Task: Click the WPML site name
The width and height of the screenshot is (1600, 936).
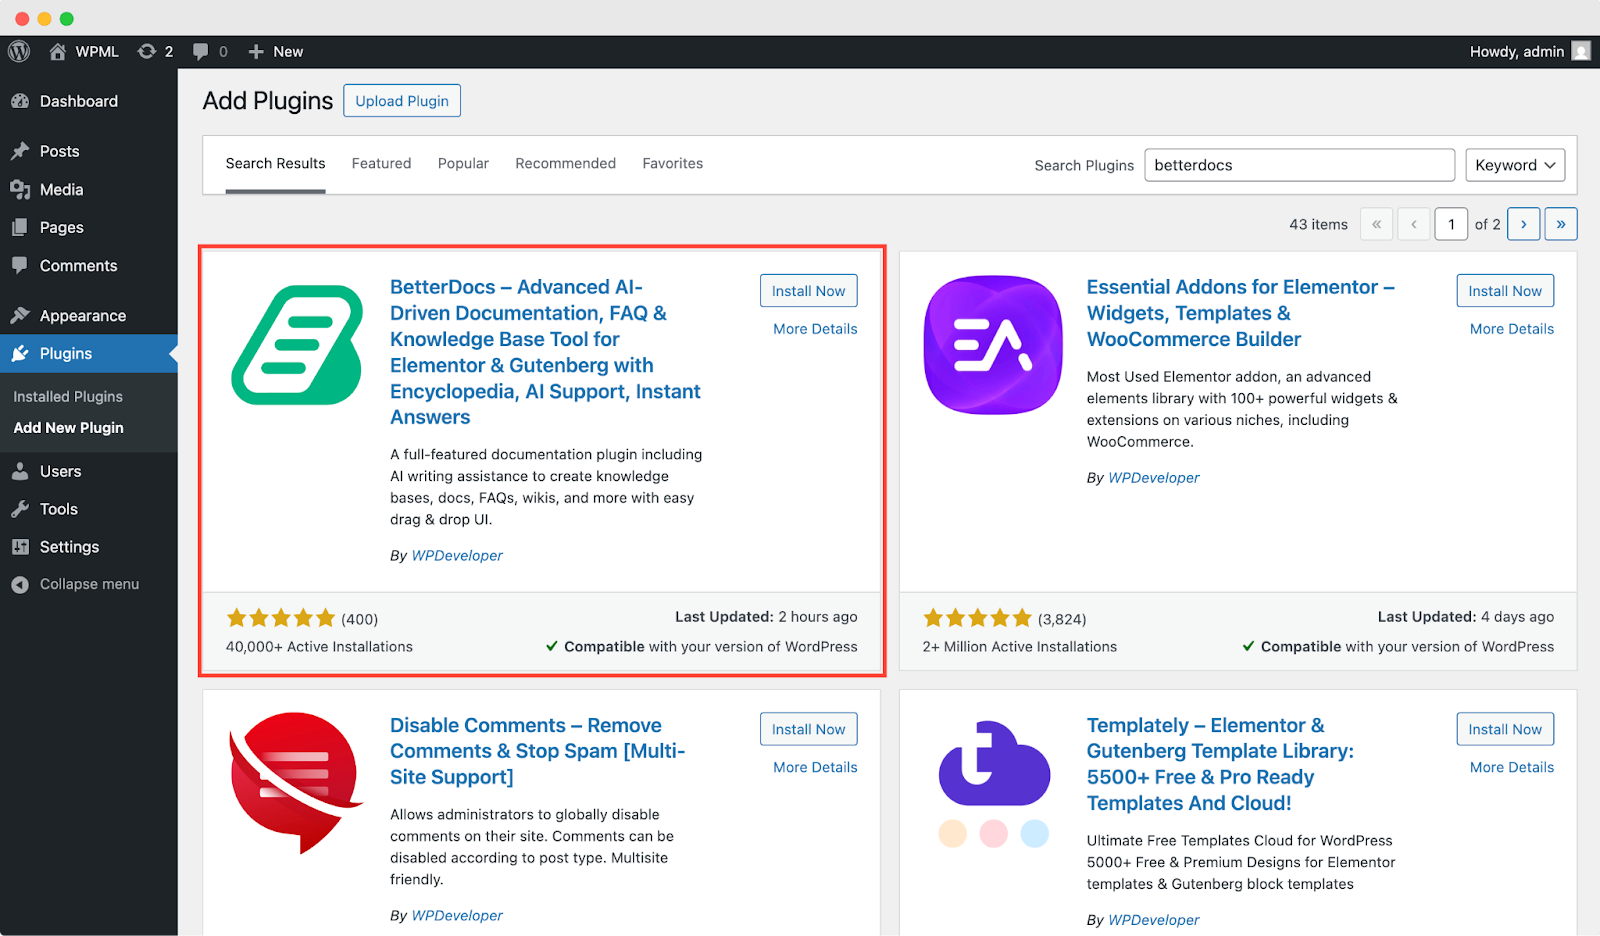Action: point(97,51)
